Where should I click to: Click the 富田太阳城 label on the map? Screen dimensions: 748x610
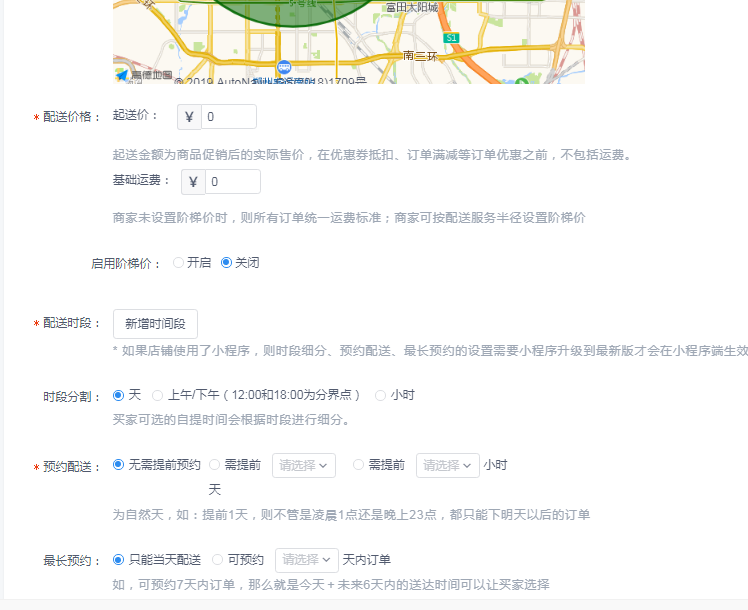coord(412,7)
